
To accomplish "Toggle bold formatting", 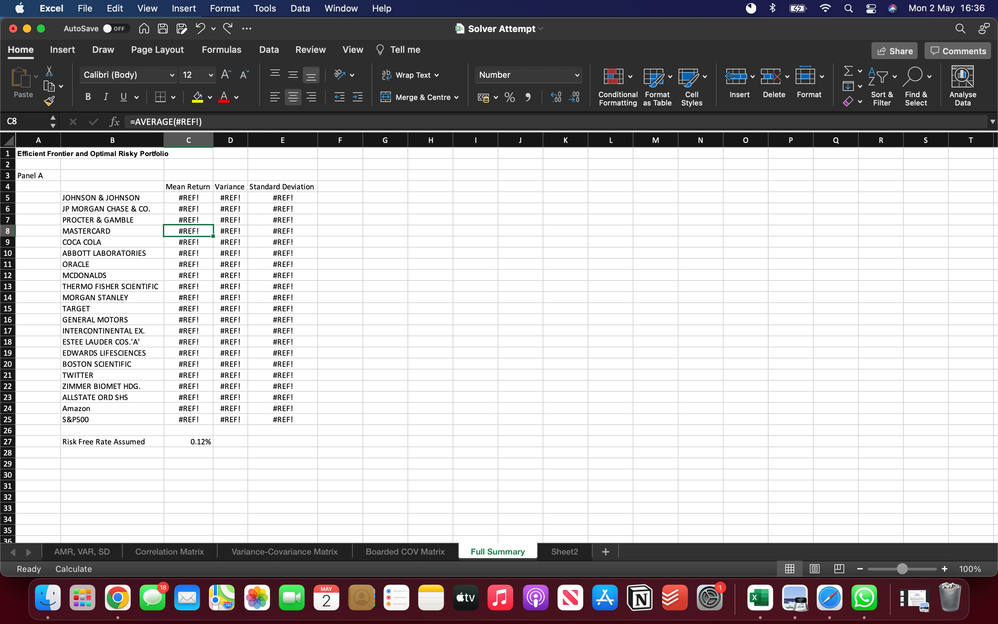I will click(x=88, y=97).
